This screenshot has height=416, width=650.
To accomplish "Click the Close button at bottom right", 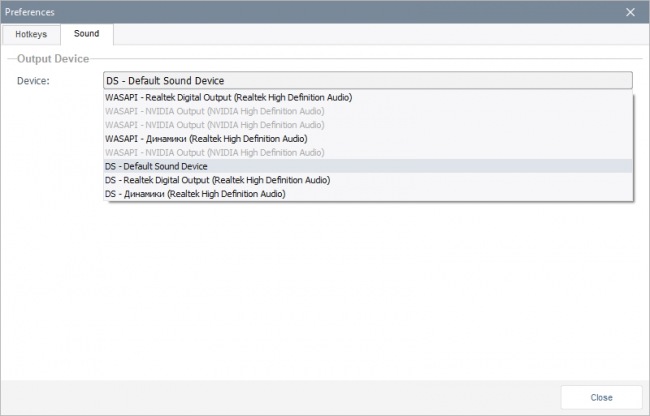I will click(601, 397).
